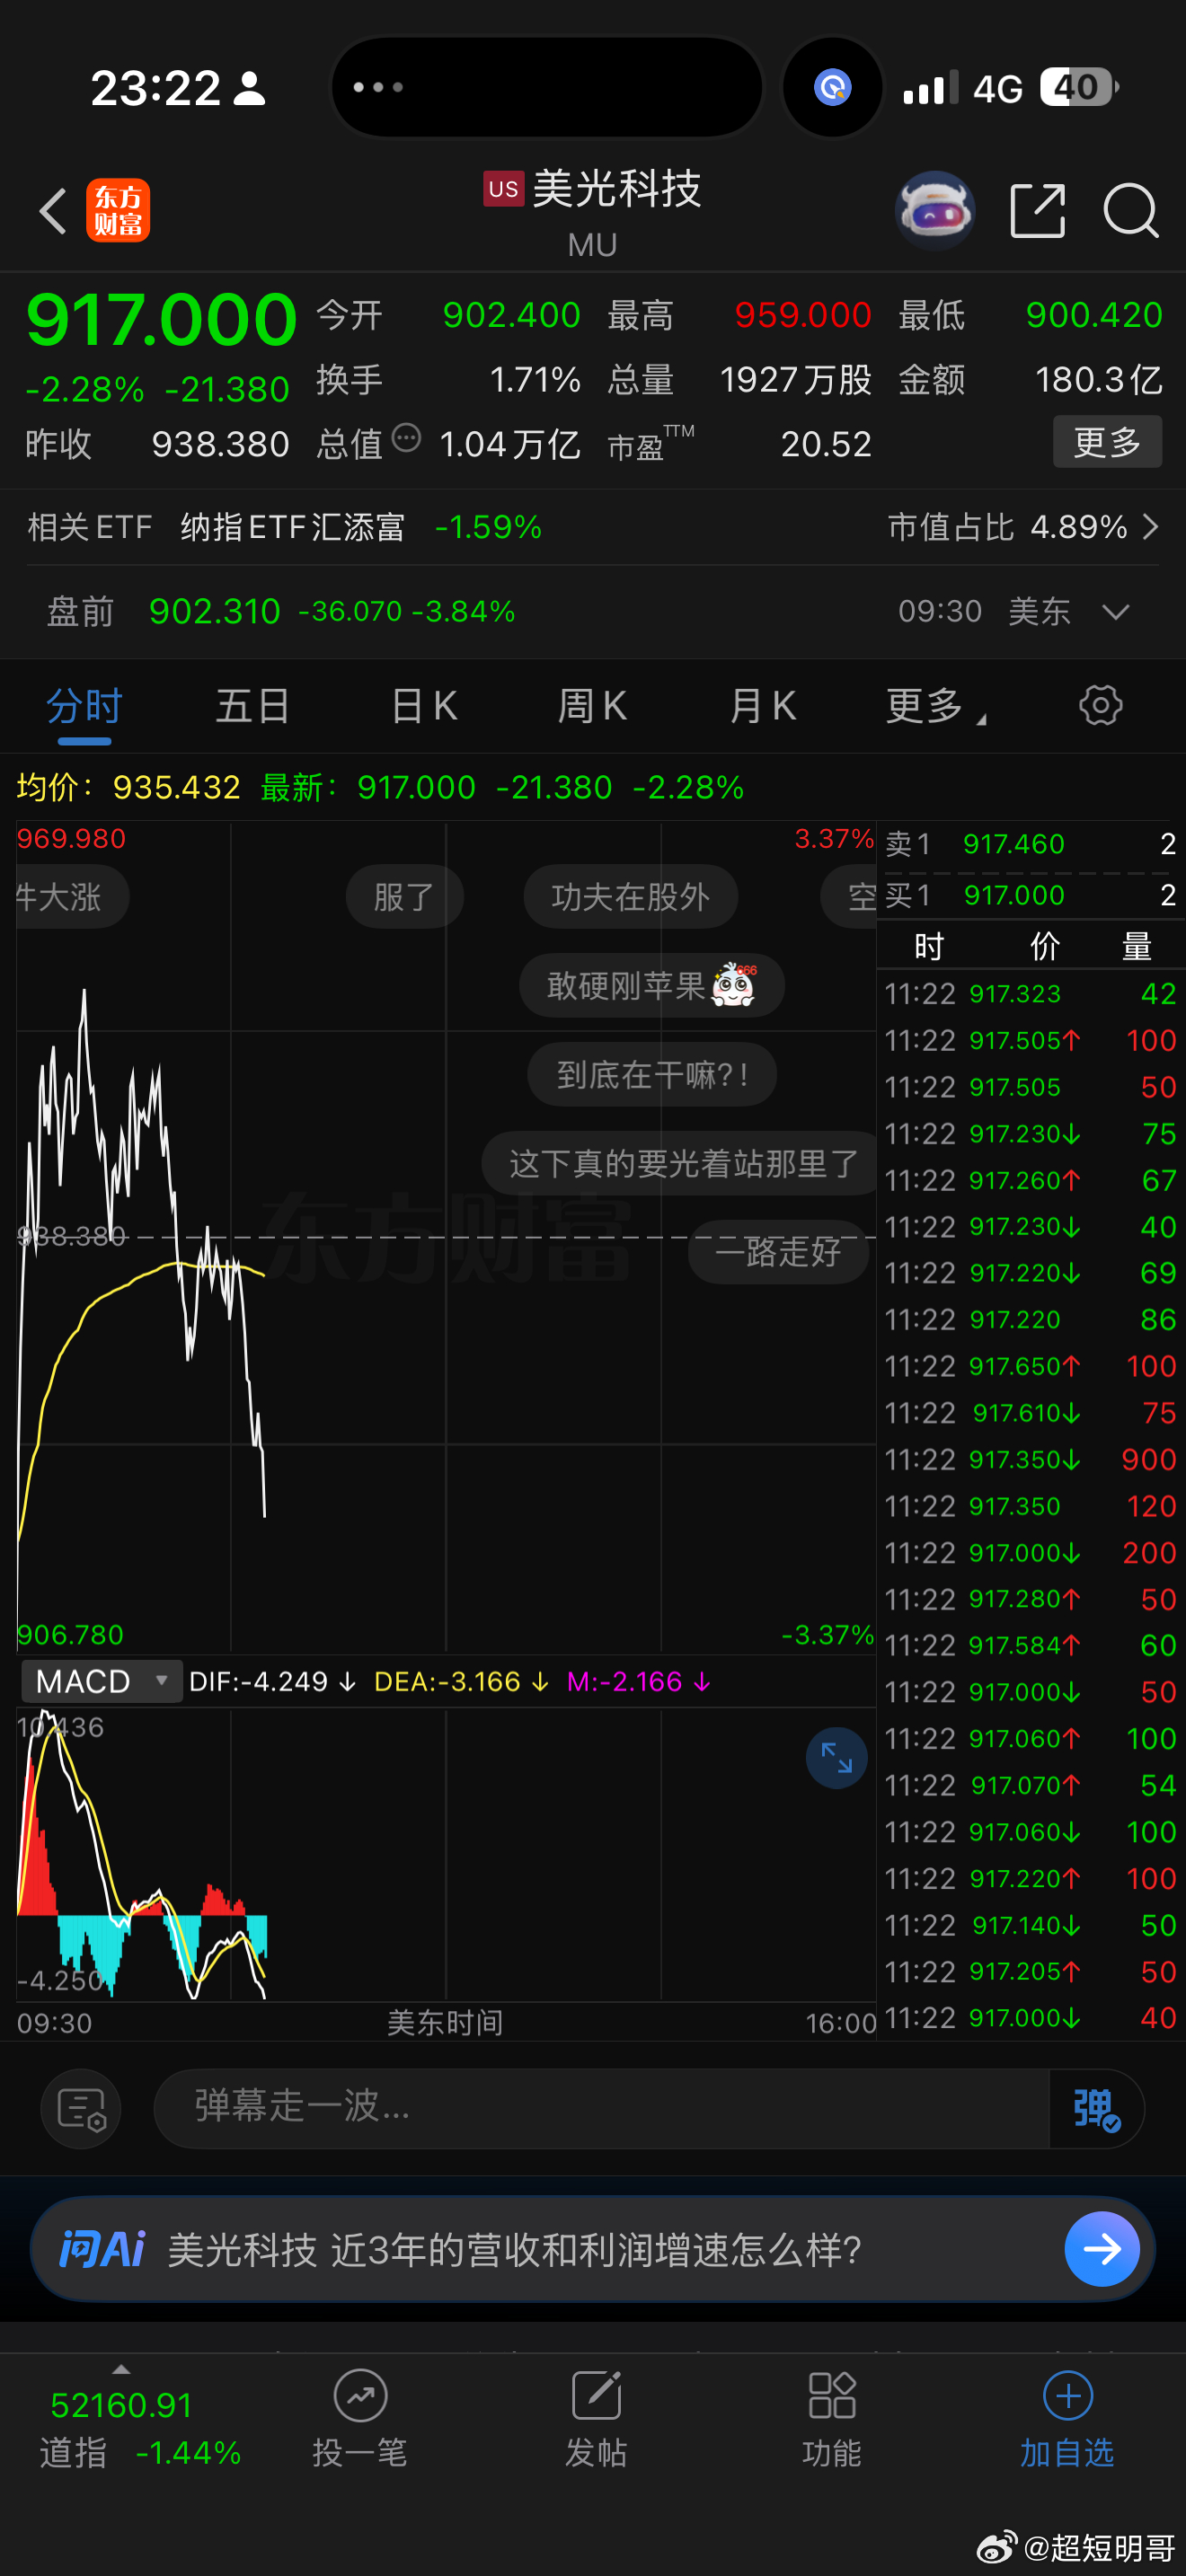Screen dimensions: 1186x2576
Task: Open the search magnifier icon
Action: (x=1131, y=211)
